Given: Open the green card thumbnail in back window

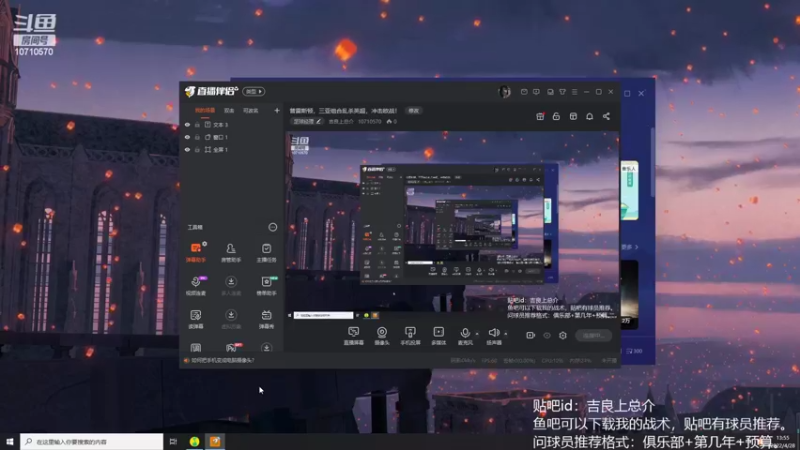Looking at the screenshot, I should click(630, 191).
